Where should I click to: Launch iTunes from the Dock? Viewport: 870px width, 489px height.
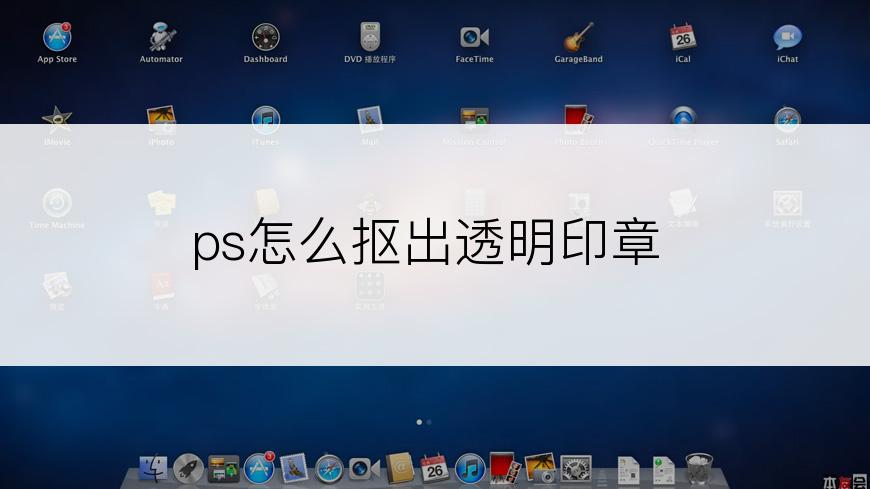tap(470, 469)
